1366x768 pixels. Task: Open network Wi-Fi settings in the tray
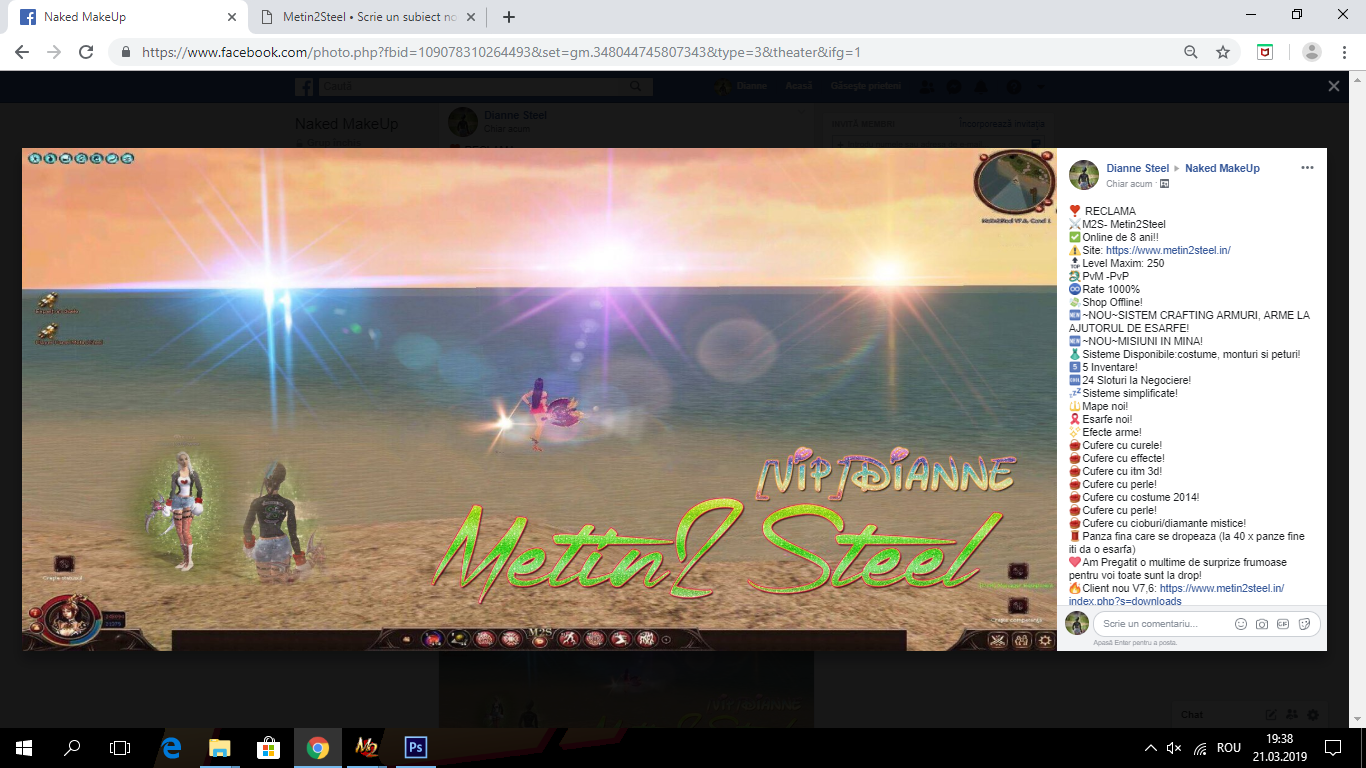coord(1199,748)
